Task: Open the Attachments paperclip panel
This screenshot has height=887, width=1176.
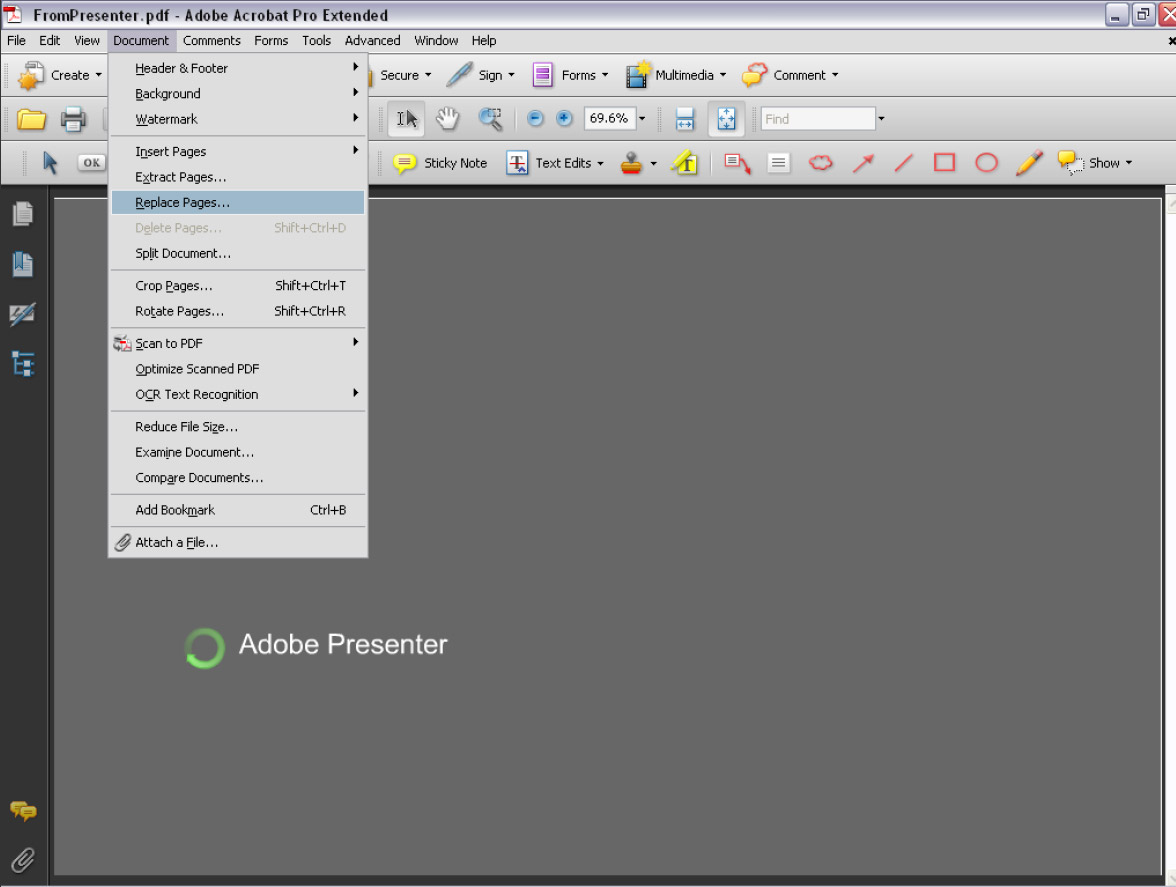Action: click(x=22, y=859)
